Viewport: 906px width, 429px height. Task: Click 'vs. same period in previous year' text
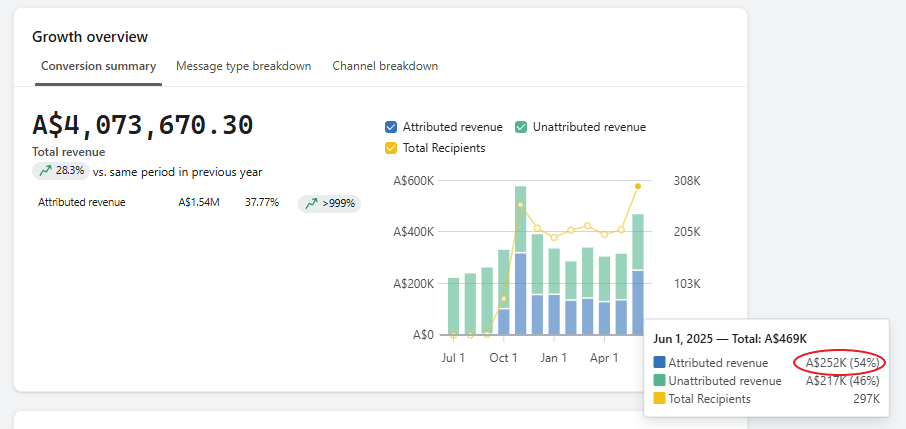(x=177, y=172)
